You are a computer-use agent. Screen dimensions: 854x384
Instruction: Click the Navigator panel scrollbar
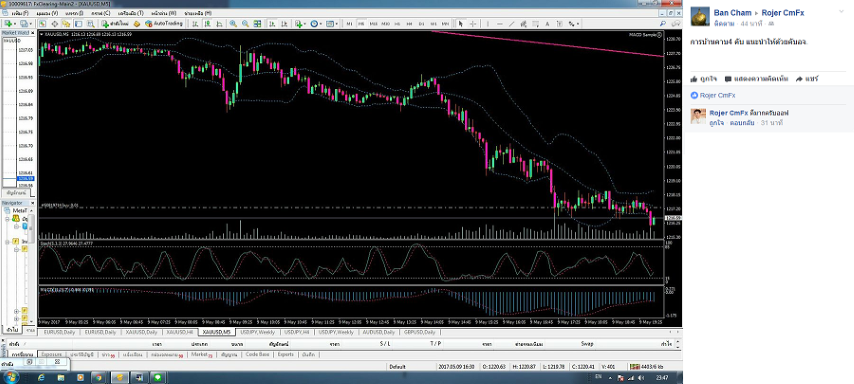pyautogui.click(x=32, y=267)
